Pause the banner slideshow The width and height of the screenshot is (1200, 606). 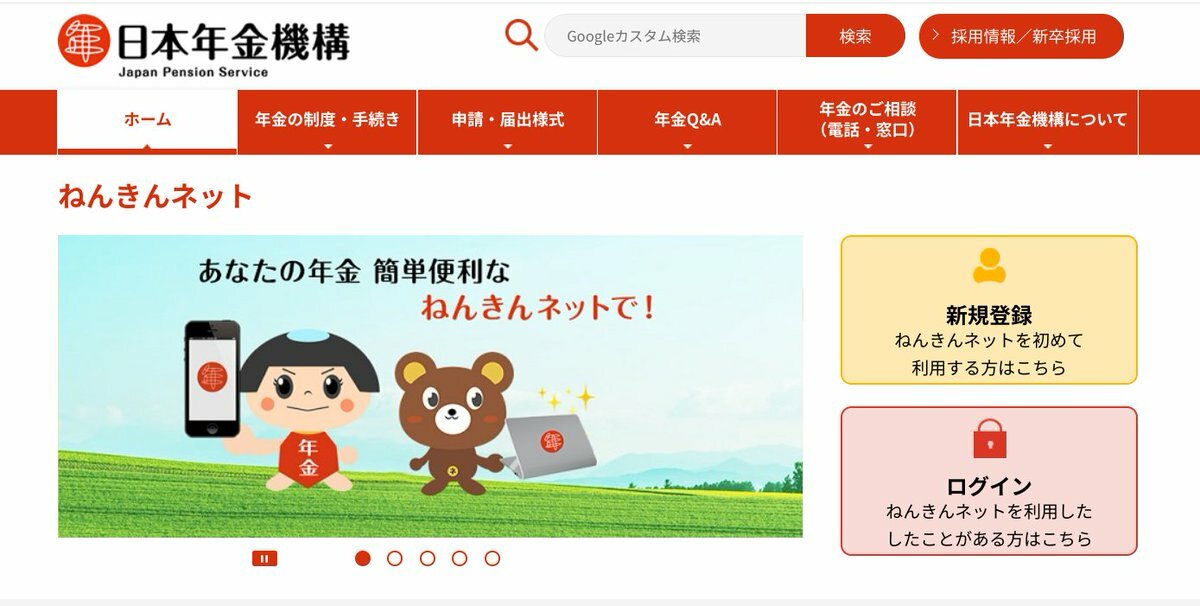[264, 559]
